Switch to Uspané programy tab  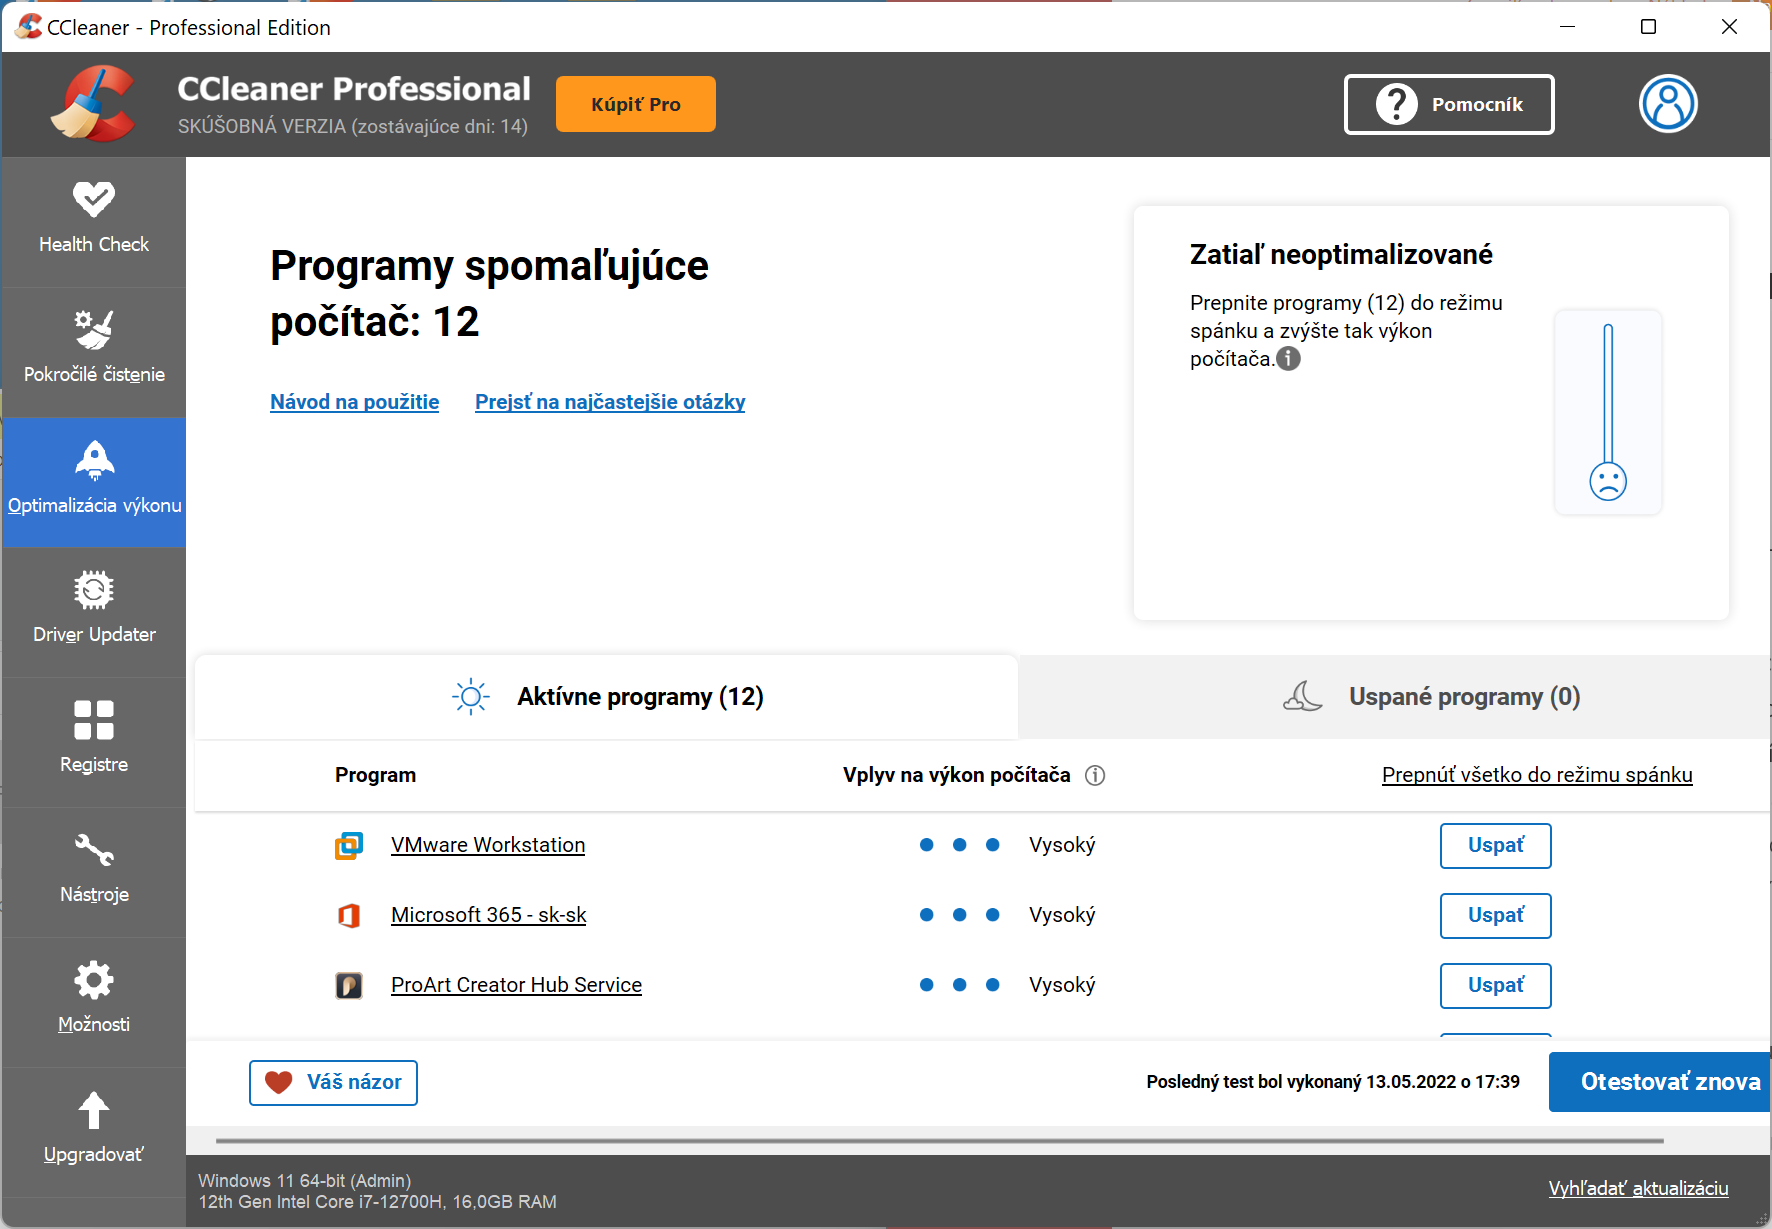(1432, 697)
